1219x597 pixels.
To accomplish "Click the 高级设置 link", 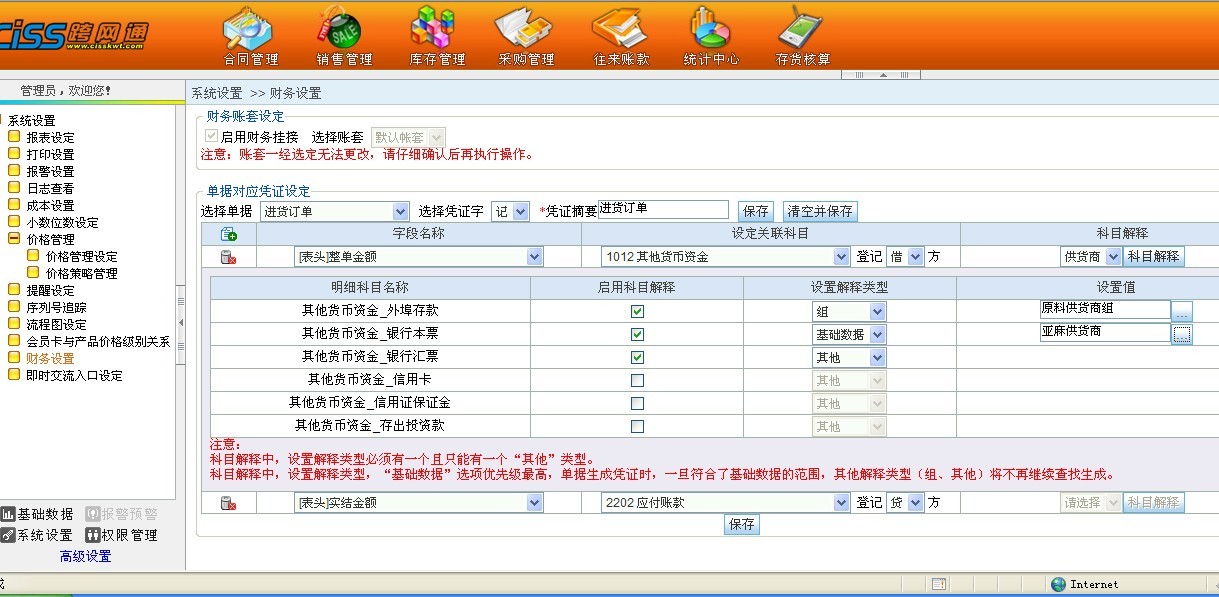I will [x=85, y=557].
